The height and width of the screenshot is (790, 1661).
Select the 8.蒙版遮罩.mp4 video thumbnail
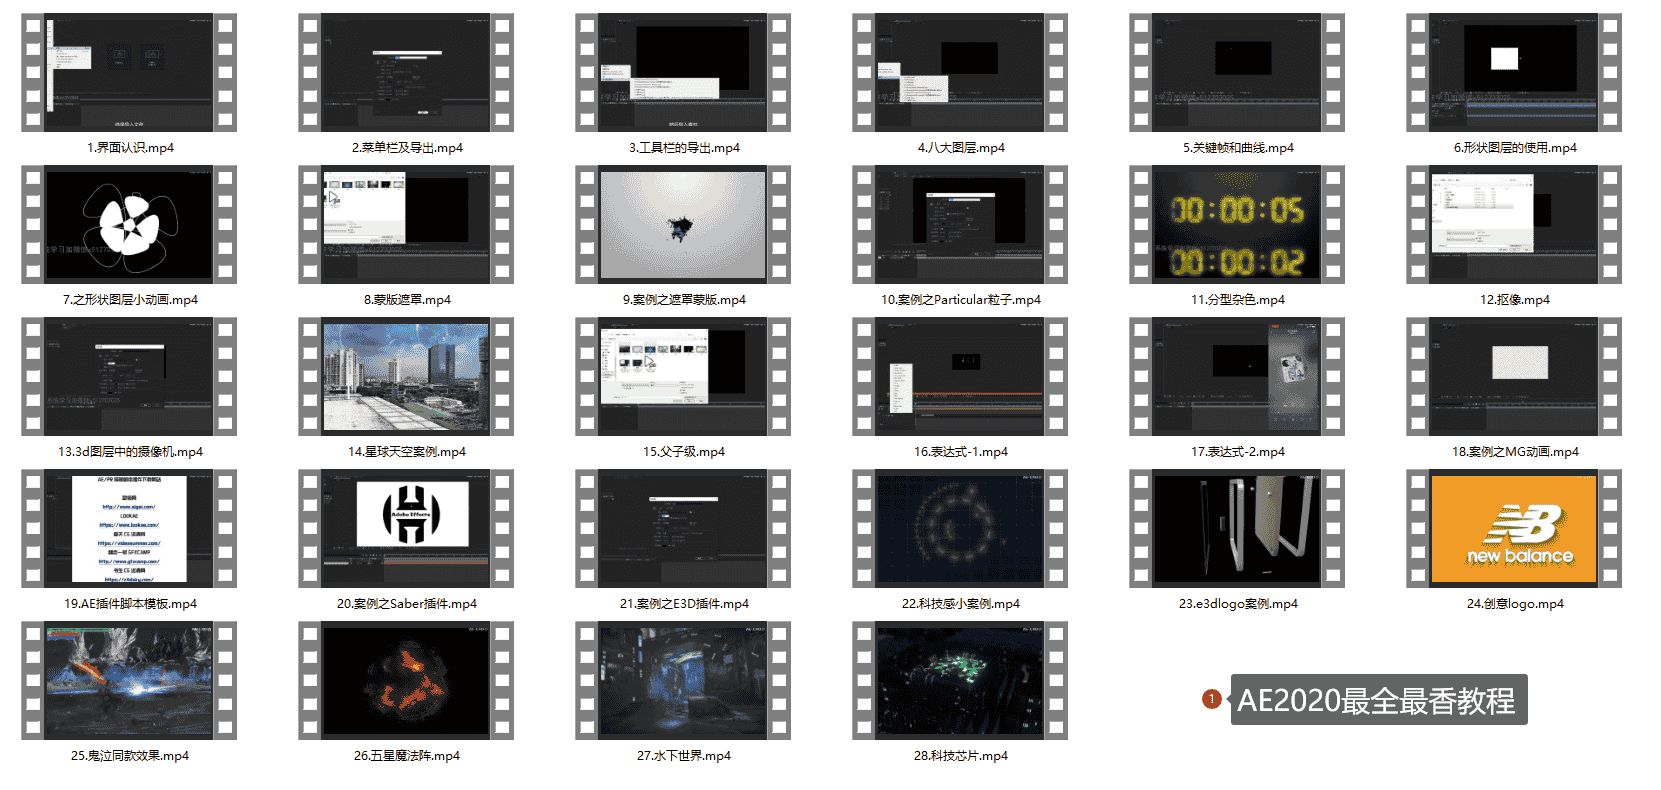point(406,224)
